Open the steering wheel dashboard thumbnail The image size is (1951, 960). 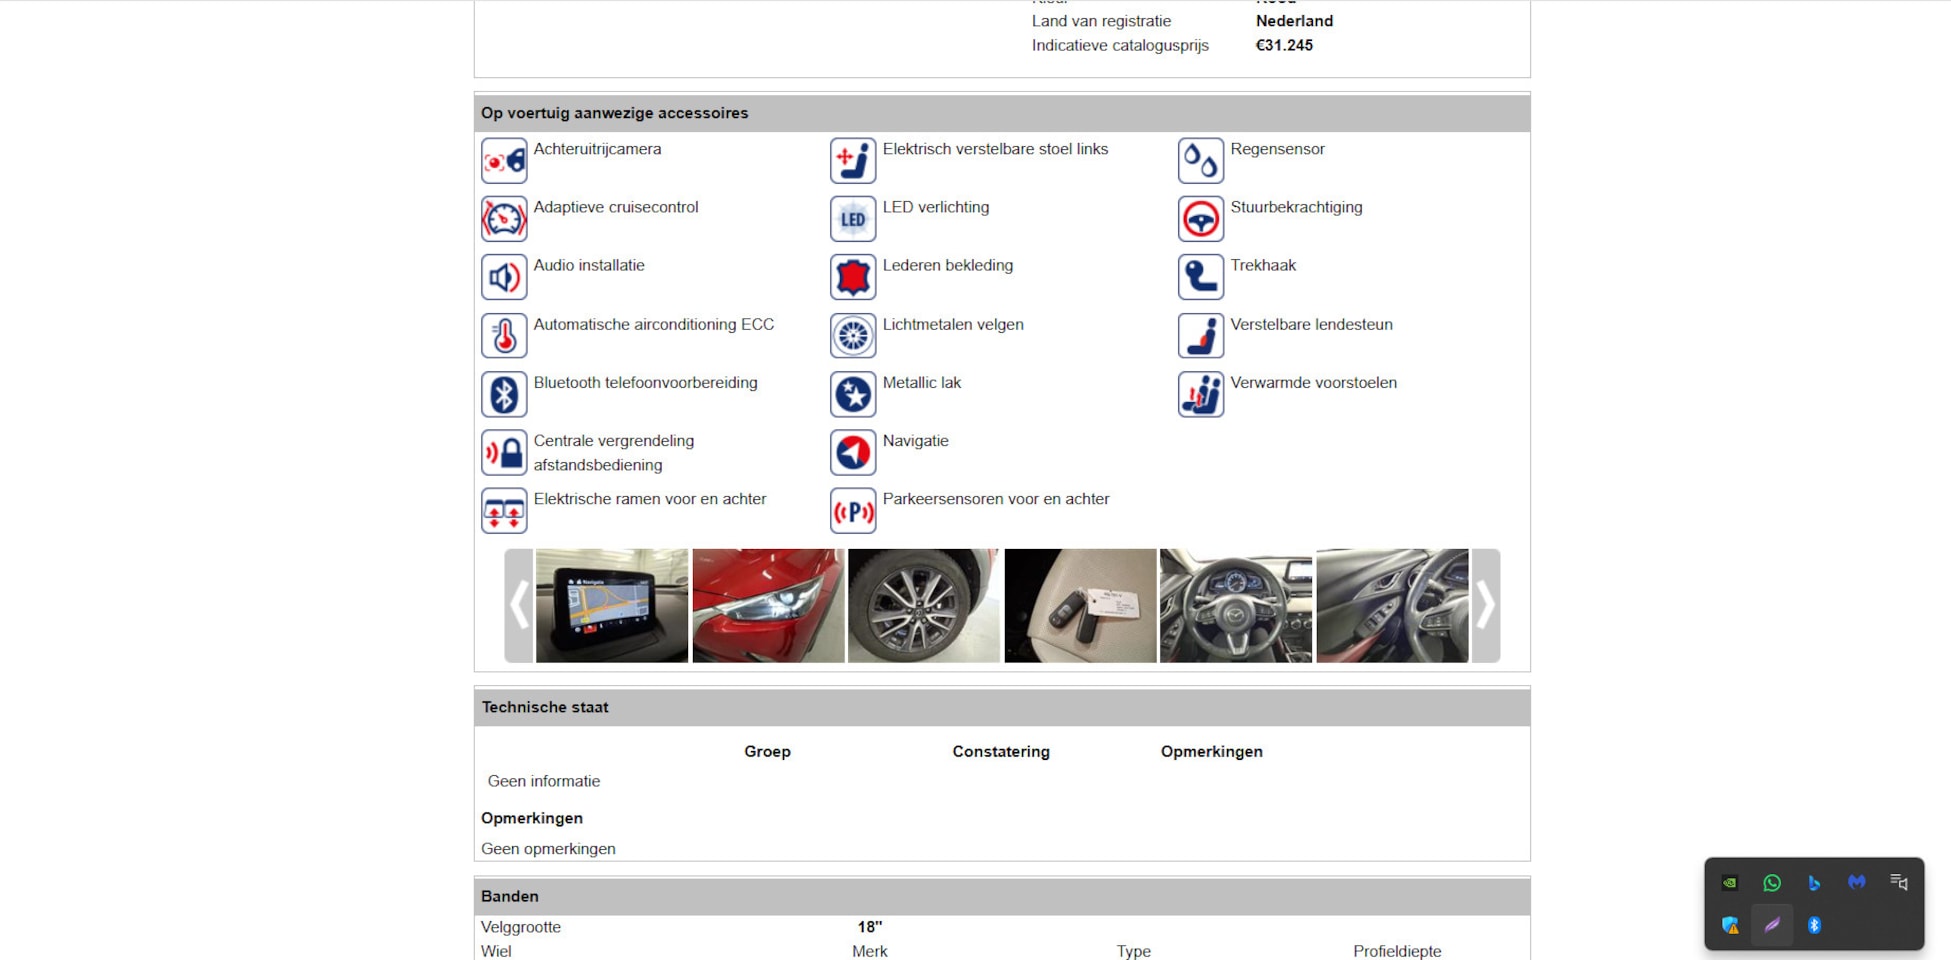point(1236,605)
